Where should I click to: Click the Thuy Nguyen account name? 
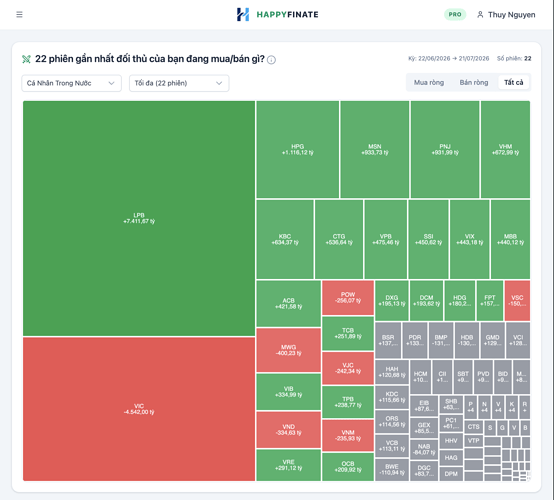(x=512, y=14)
